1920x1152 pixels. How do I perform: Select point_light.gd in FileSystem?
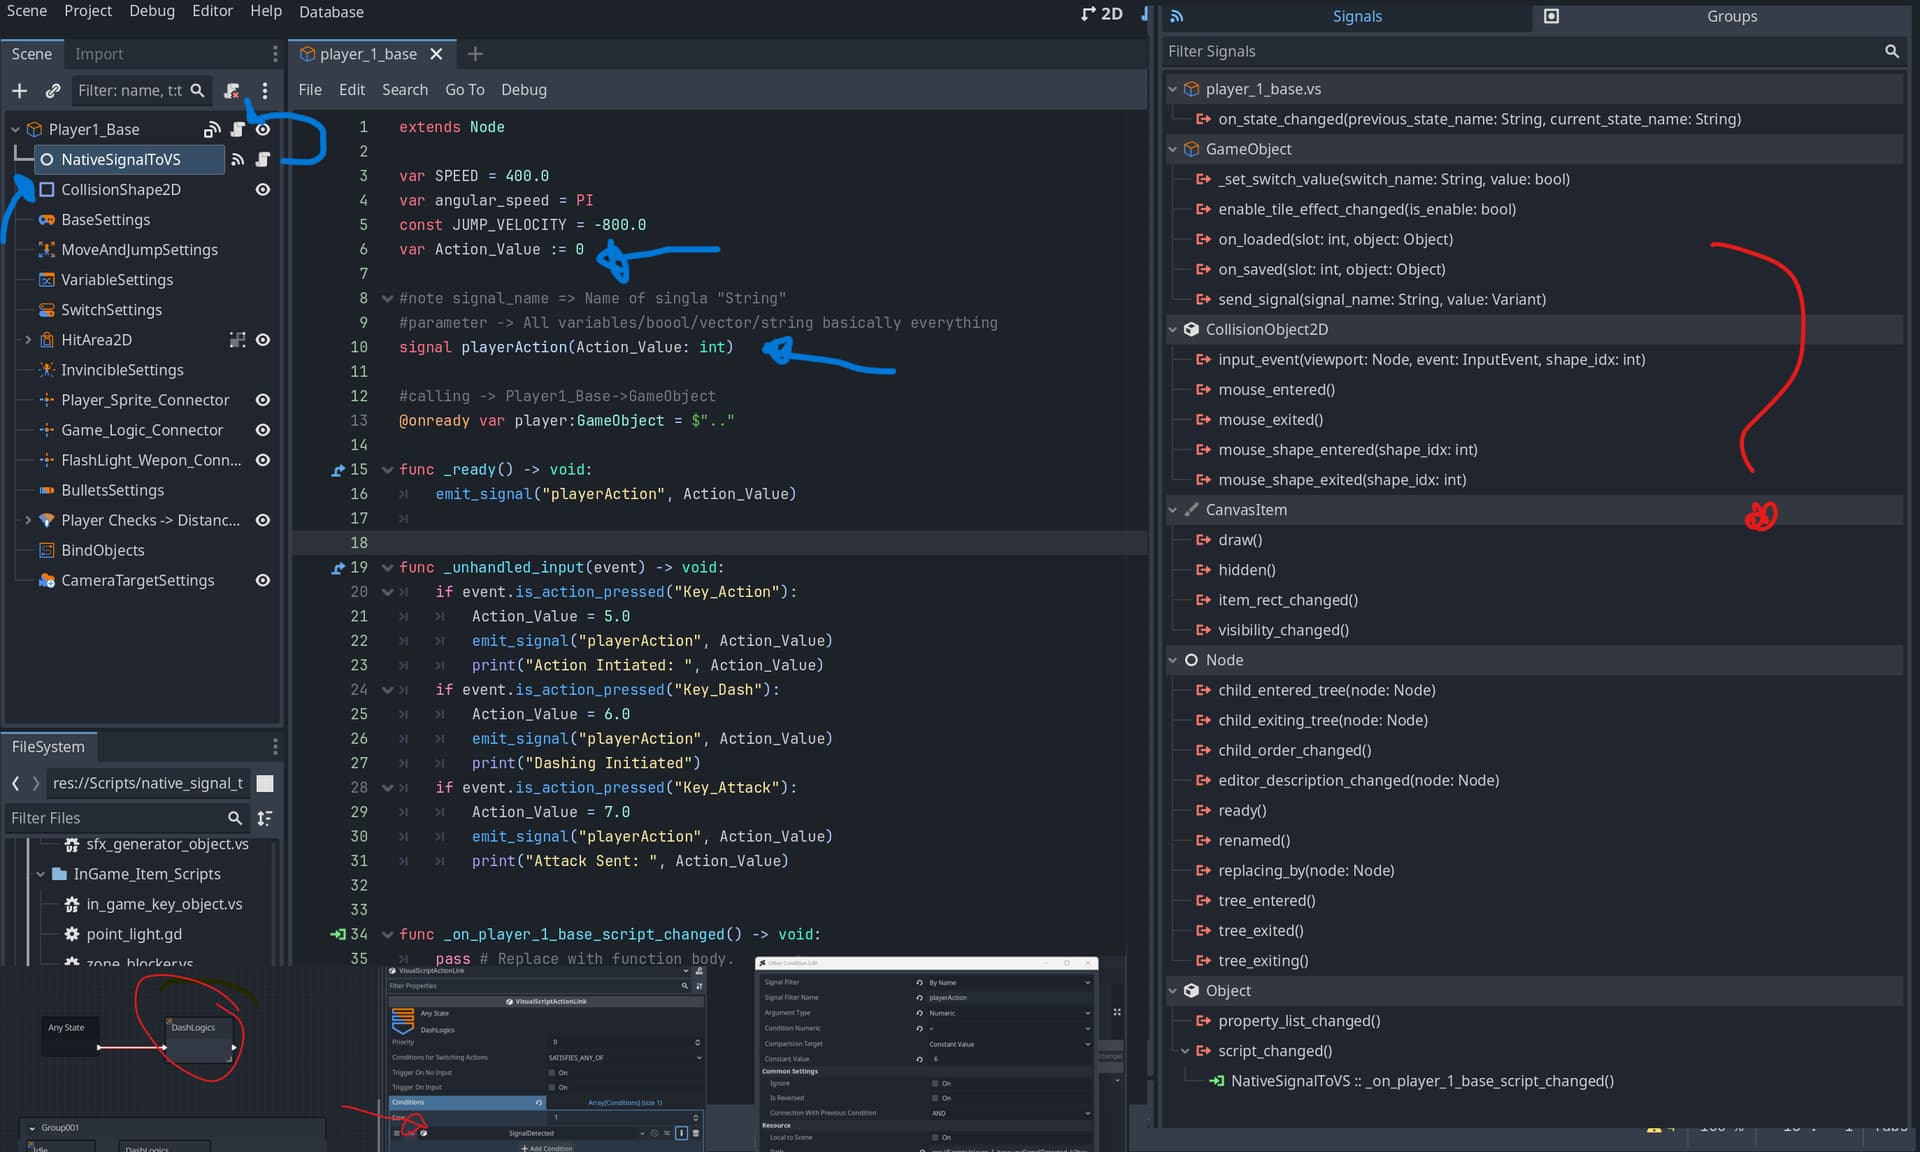[134, 934]
